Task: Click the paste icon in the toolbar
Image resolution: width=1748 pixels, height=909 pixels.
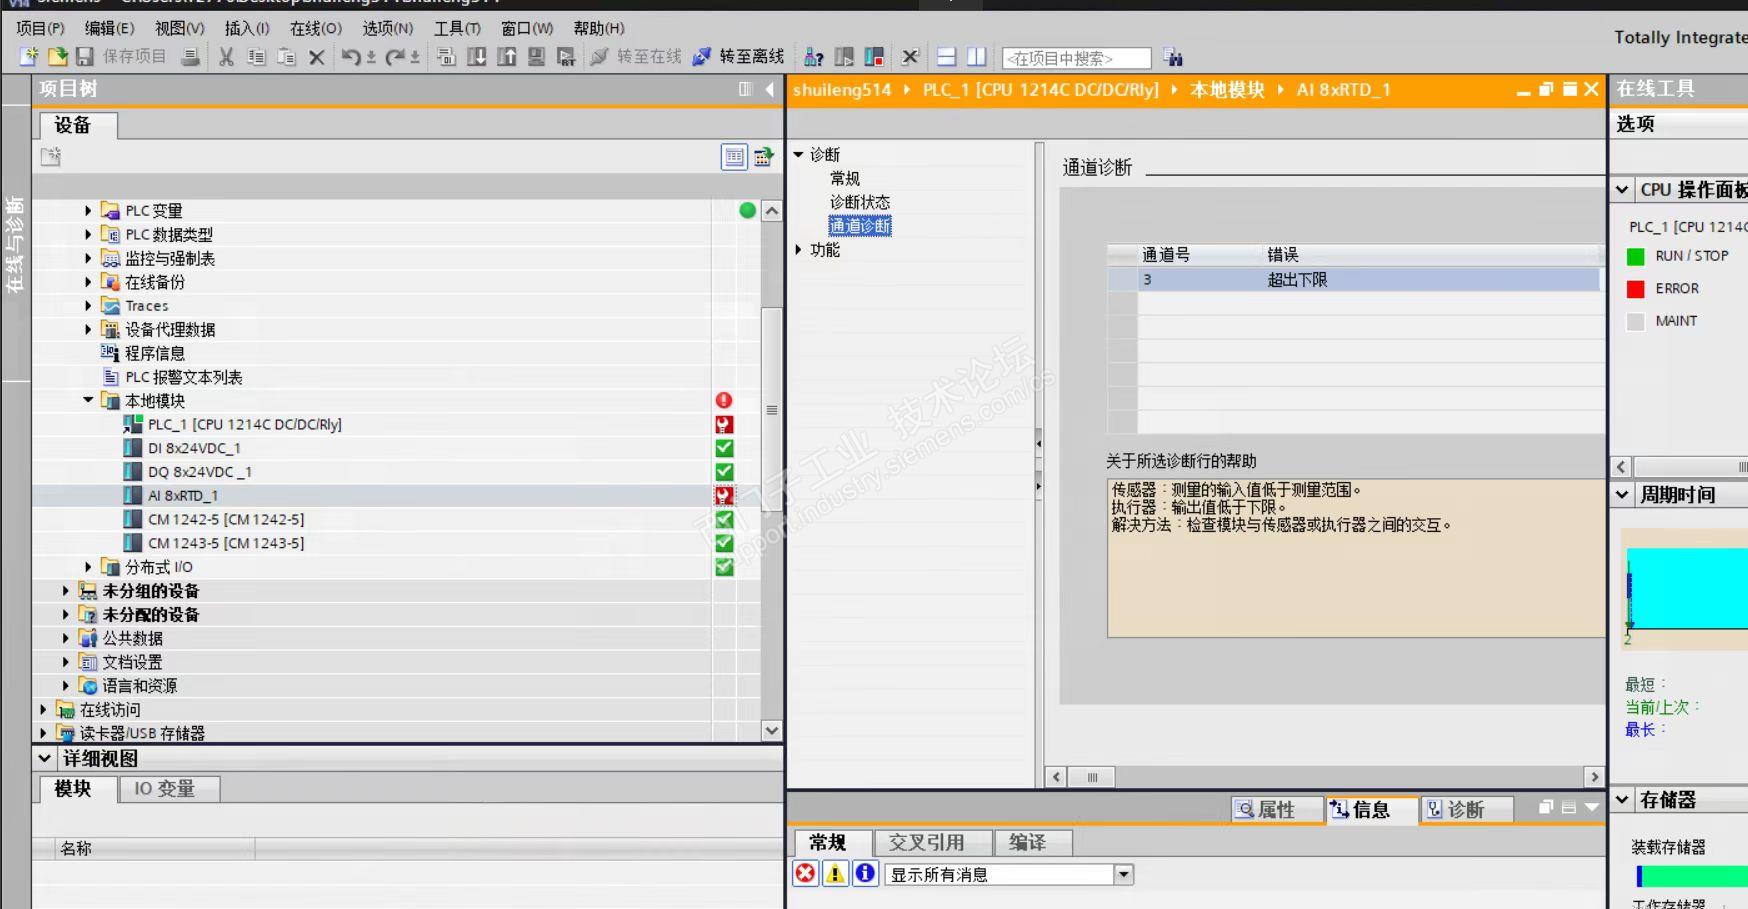Action: click(287, 57)
